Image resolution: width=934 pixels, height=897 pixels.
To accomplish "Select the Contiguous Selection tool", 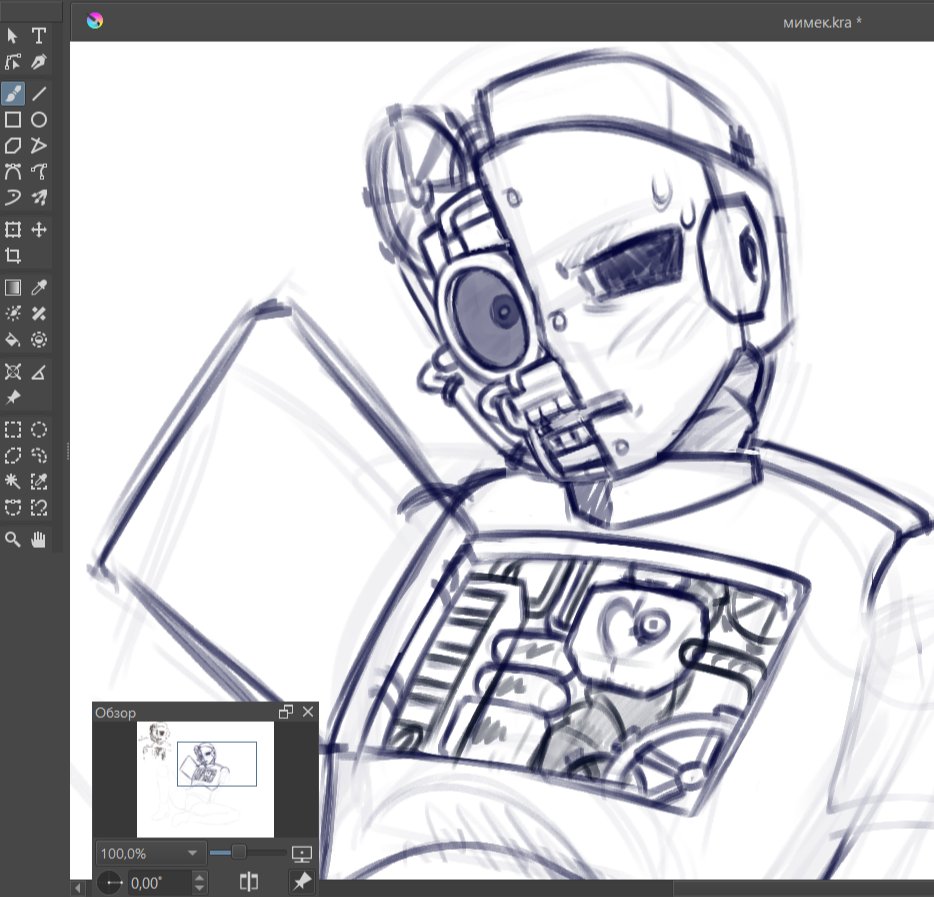I will coord(13,482).
